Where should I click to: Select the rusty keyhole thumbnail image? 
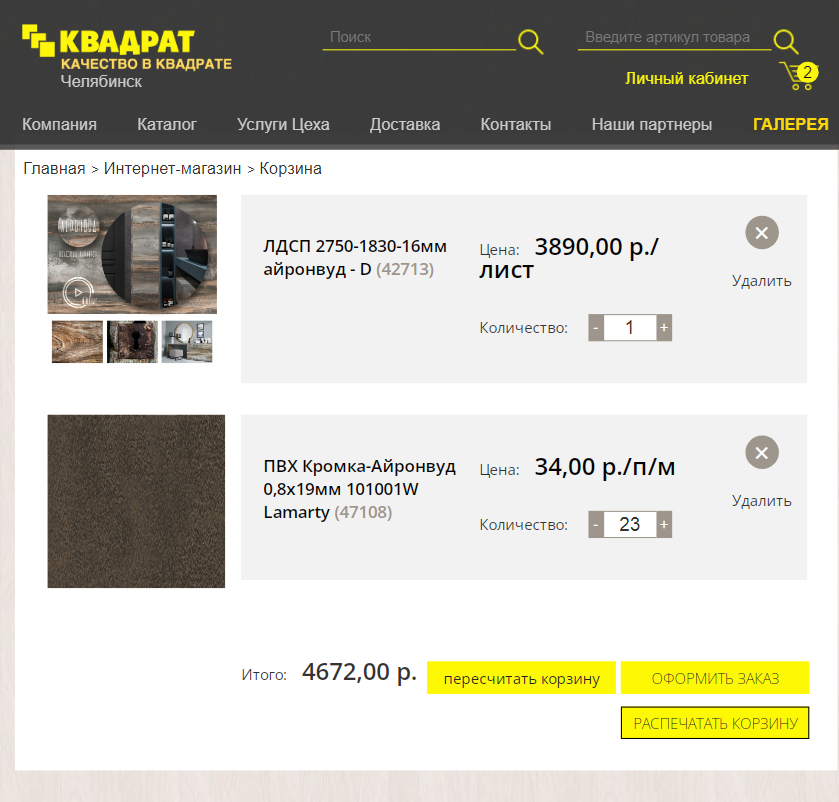132,342
